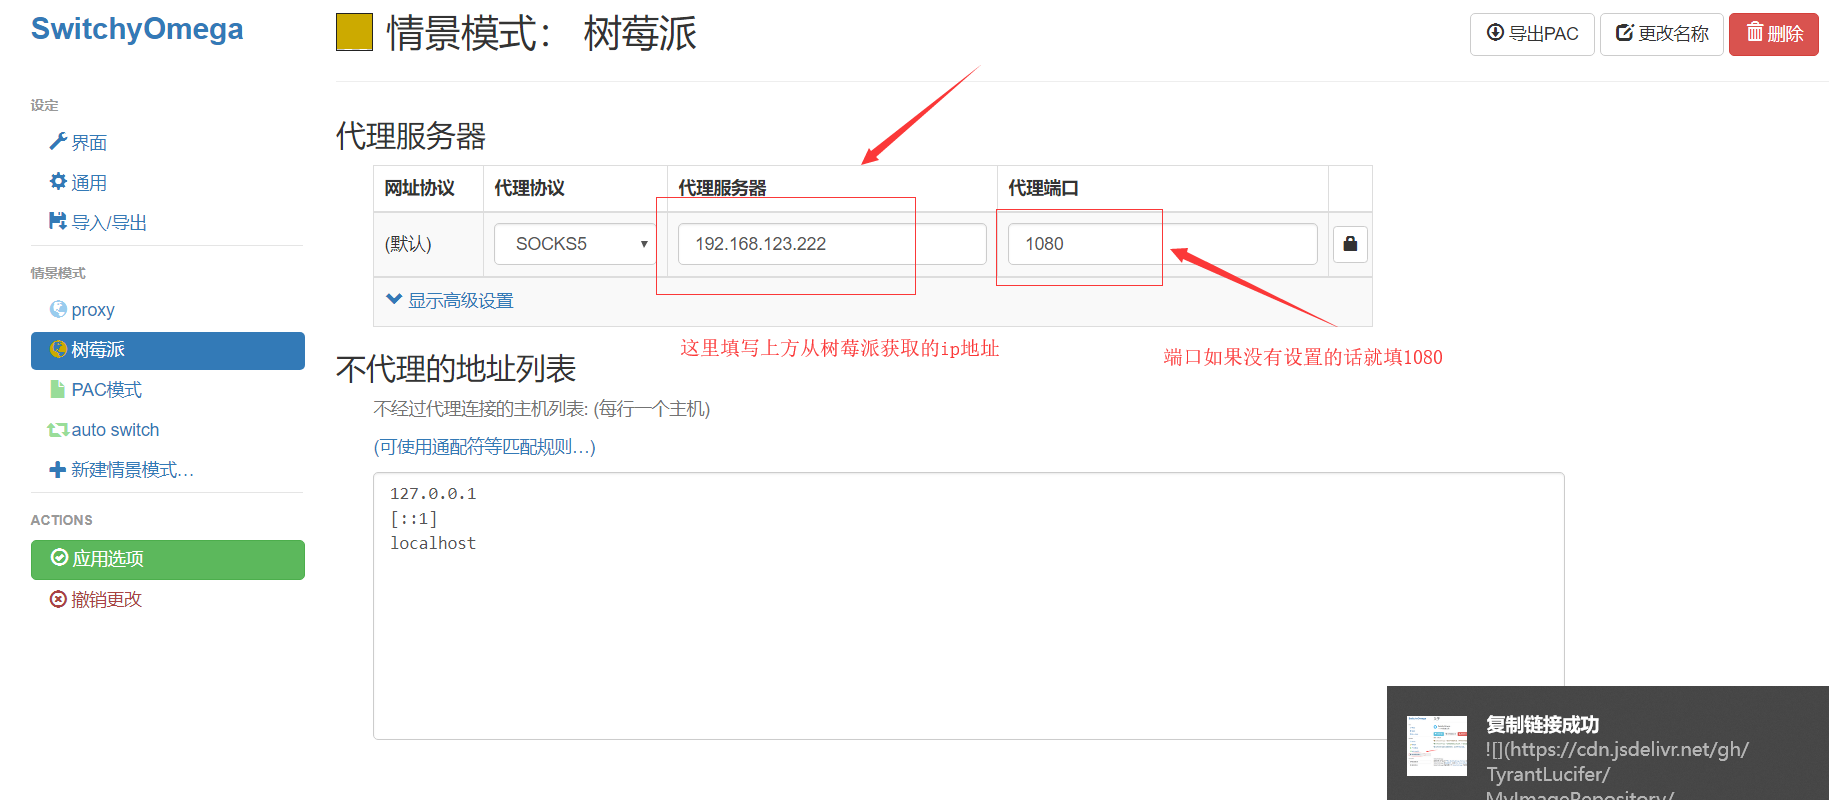Click the proxy server IP field
The width and height of the screenshot is (1829, 800).
pyautogui.click(x=832, y=244)
